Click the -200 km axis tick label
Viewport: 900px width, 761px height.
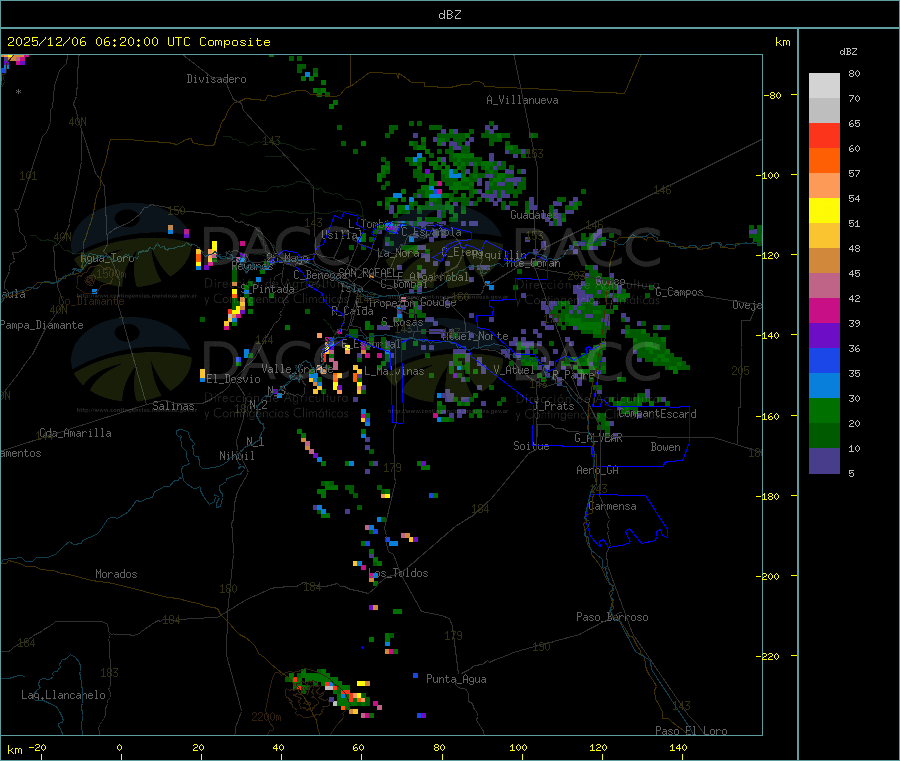(768, 576)
